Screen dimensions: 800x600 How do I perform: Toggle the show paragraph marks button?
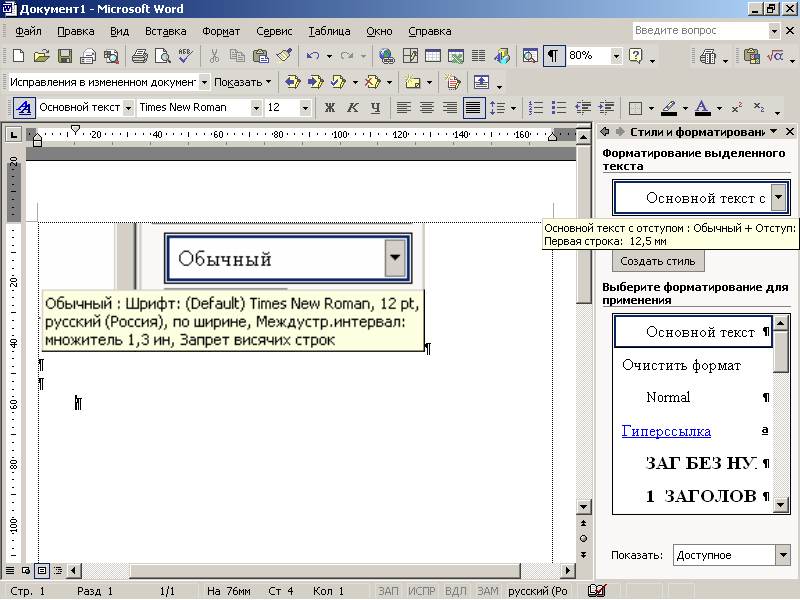[554, 56]
